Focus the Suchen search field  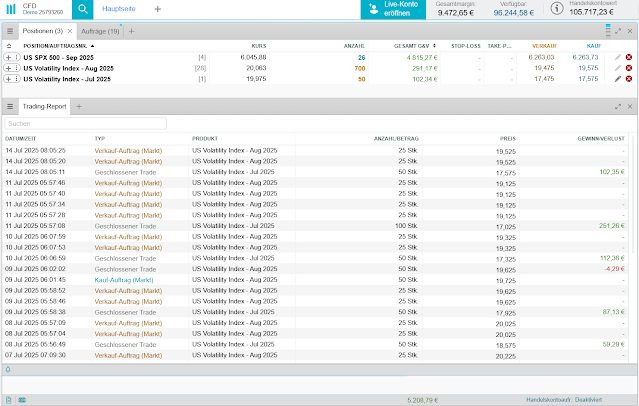[x=86, y=124]
